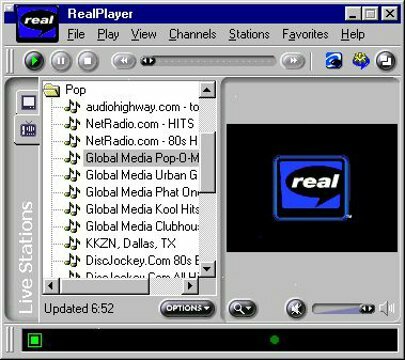Click the fast-forward button beside the seek bar
Screen dimensions: 405x360
pos(293,61)
